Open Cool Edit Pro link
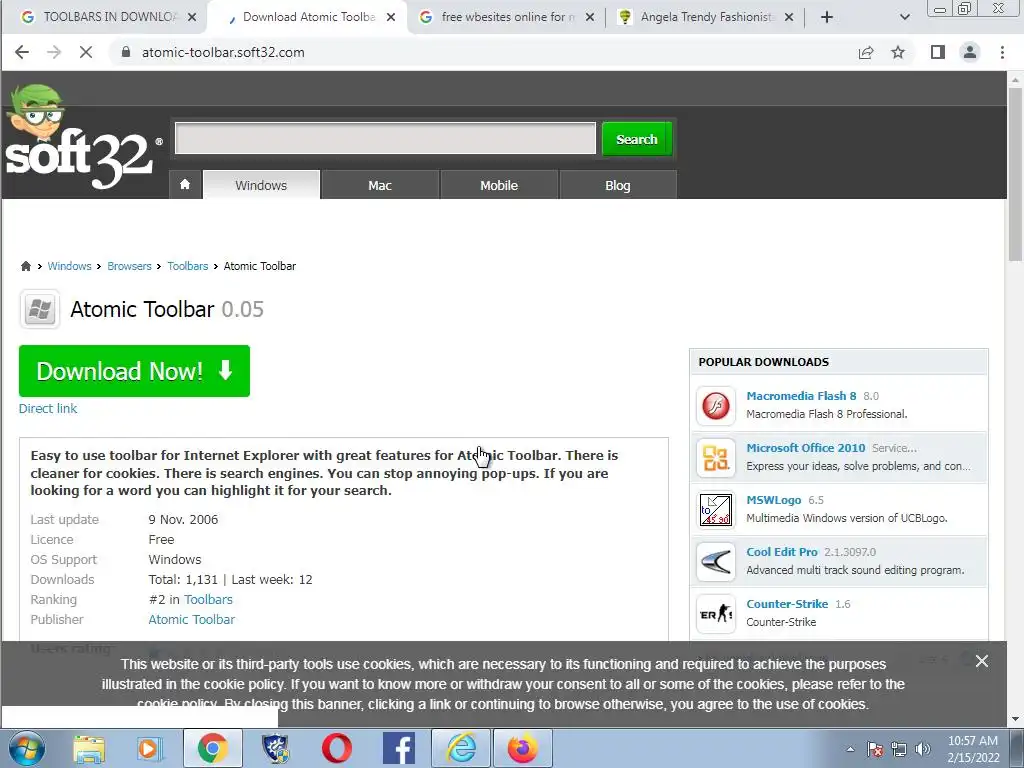 tap(782, 552)
